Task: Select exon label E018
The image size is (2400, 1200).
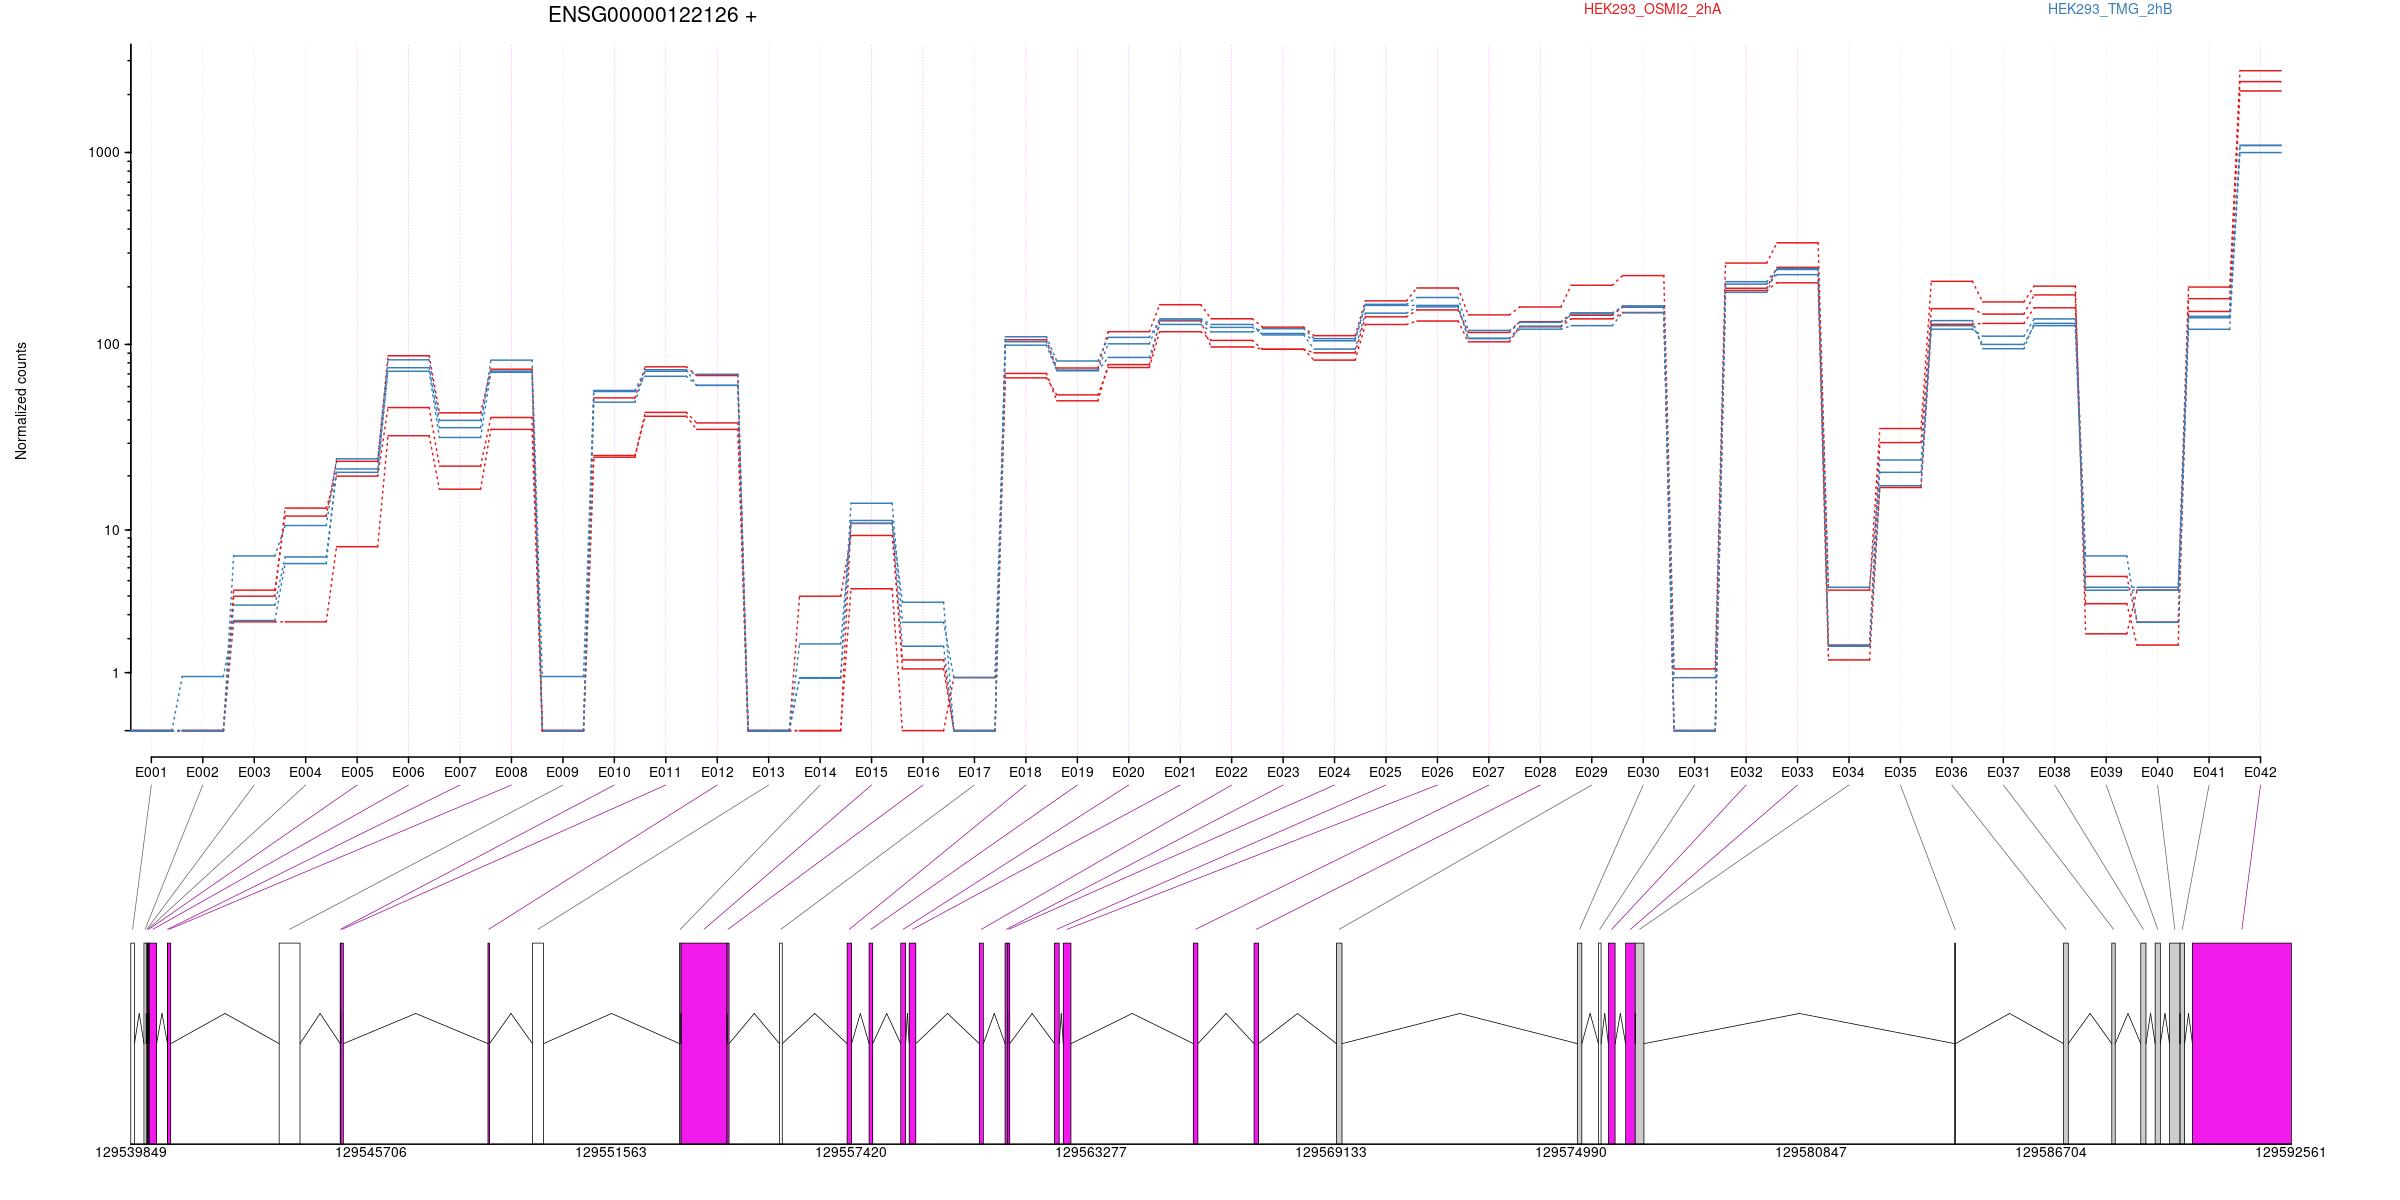Action: 1025,772
